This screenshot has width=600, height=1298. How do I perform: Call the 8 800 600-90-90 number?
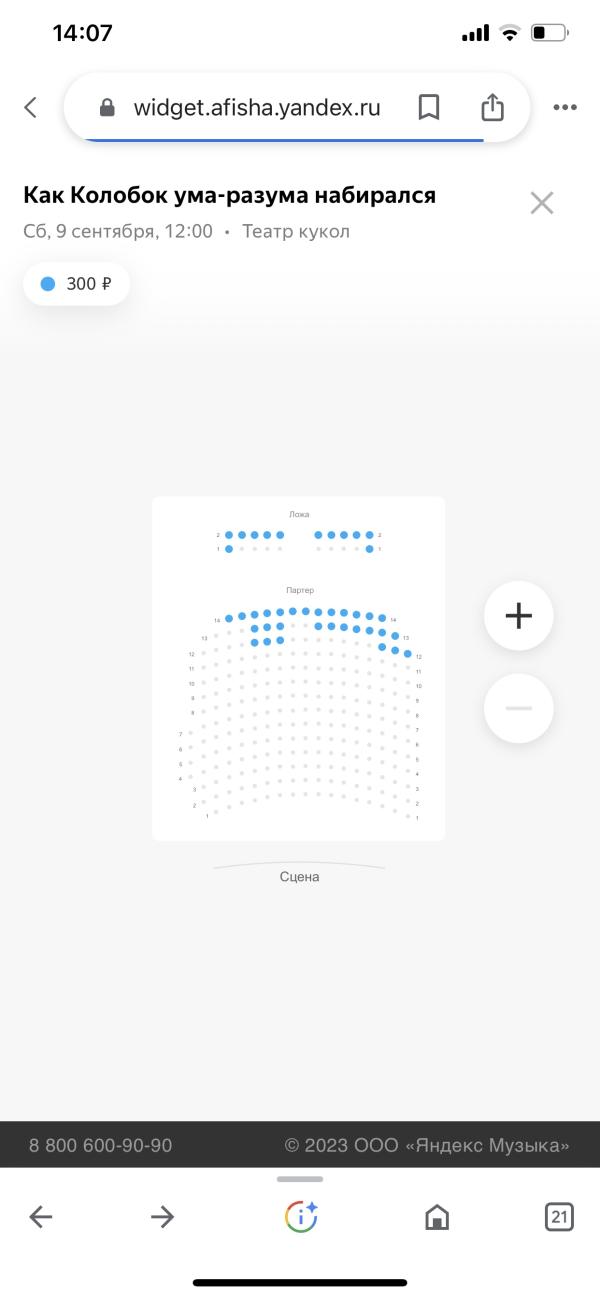(100, 1145)
